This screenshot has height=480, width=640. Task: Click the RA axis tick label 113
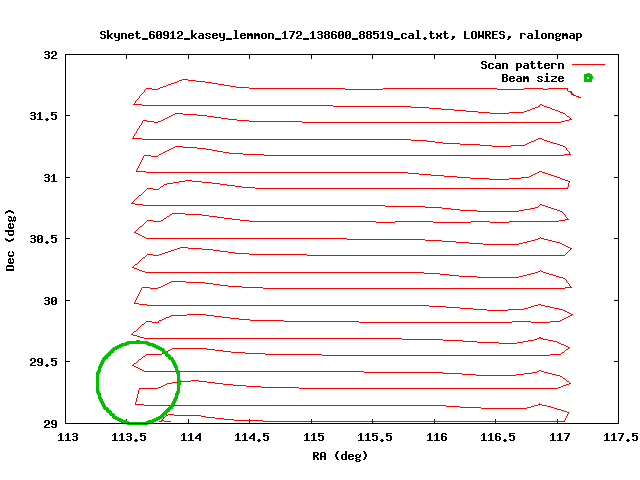pyautogui.click(x=68, y=437)
